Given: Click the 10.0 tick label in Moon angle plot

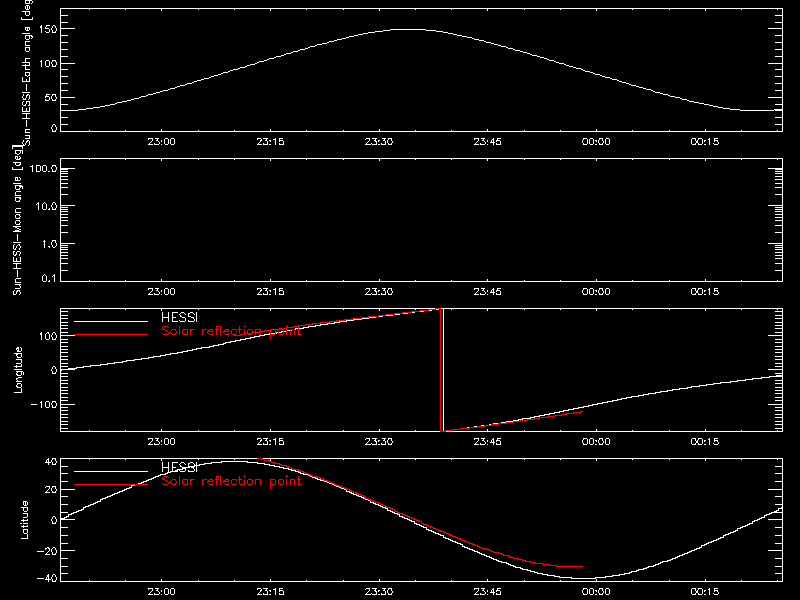Looking at the screenshot, I should click(46, 206).
